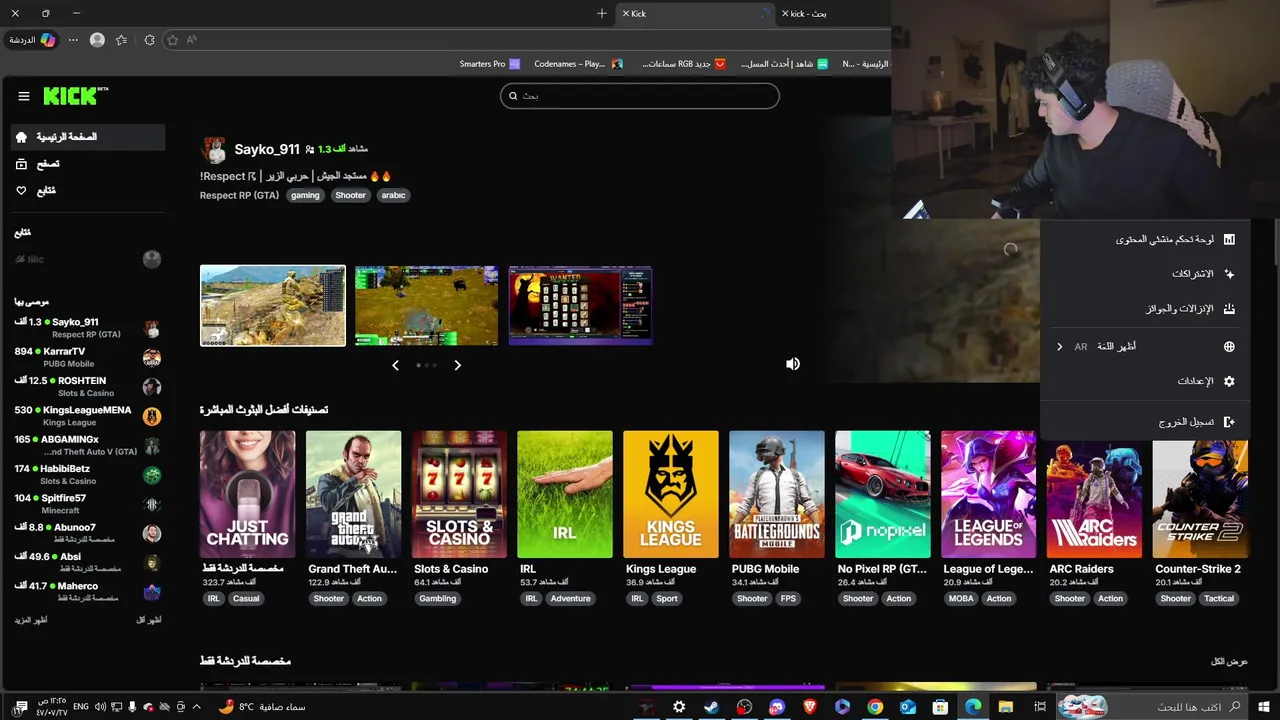Click View All link (عرض الكل)

(x=1229, y=661)
